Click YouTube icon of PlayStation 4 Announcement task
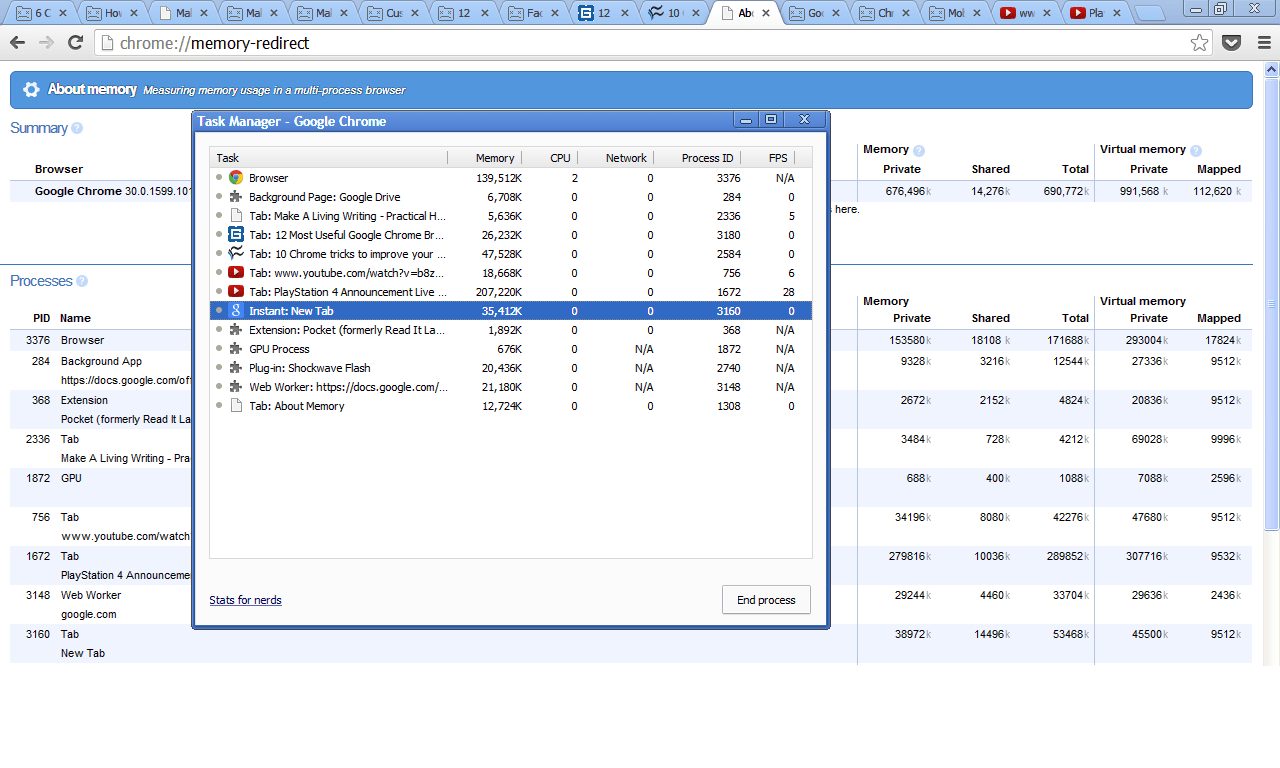The width and height of the screenshot is (1280, 768). pyautogui.click(x=236, y=292)
